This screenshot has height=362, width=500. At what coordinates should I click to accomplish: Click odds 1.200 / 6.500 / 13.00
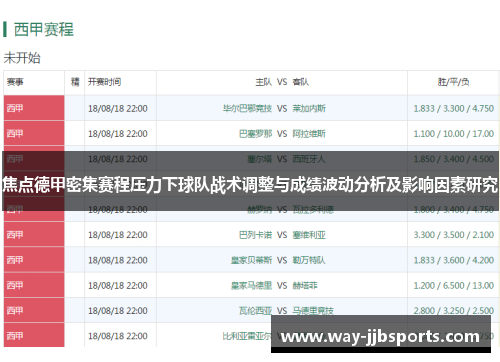coord(453,285)
